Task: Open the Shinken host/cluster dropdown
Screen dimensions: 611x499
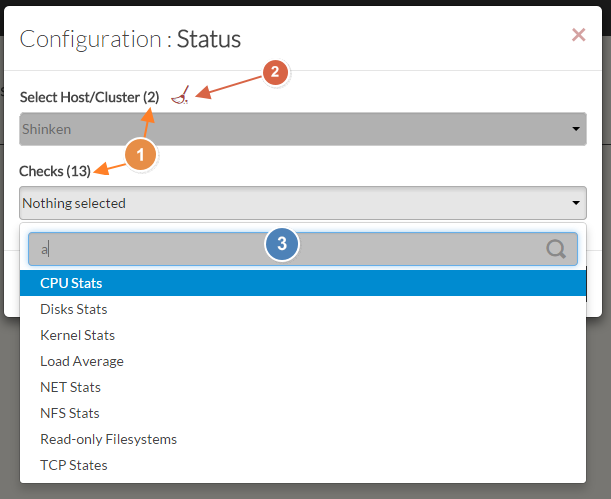Action: (302, 129)
